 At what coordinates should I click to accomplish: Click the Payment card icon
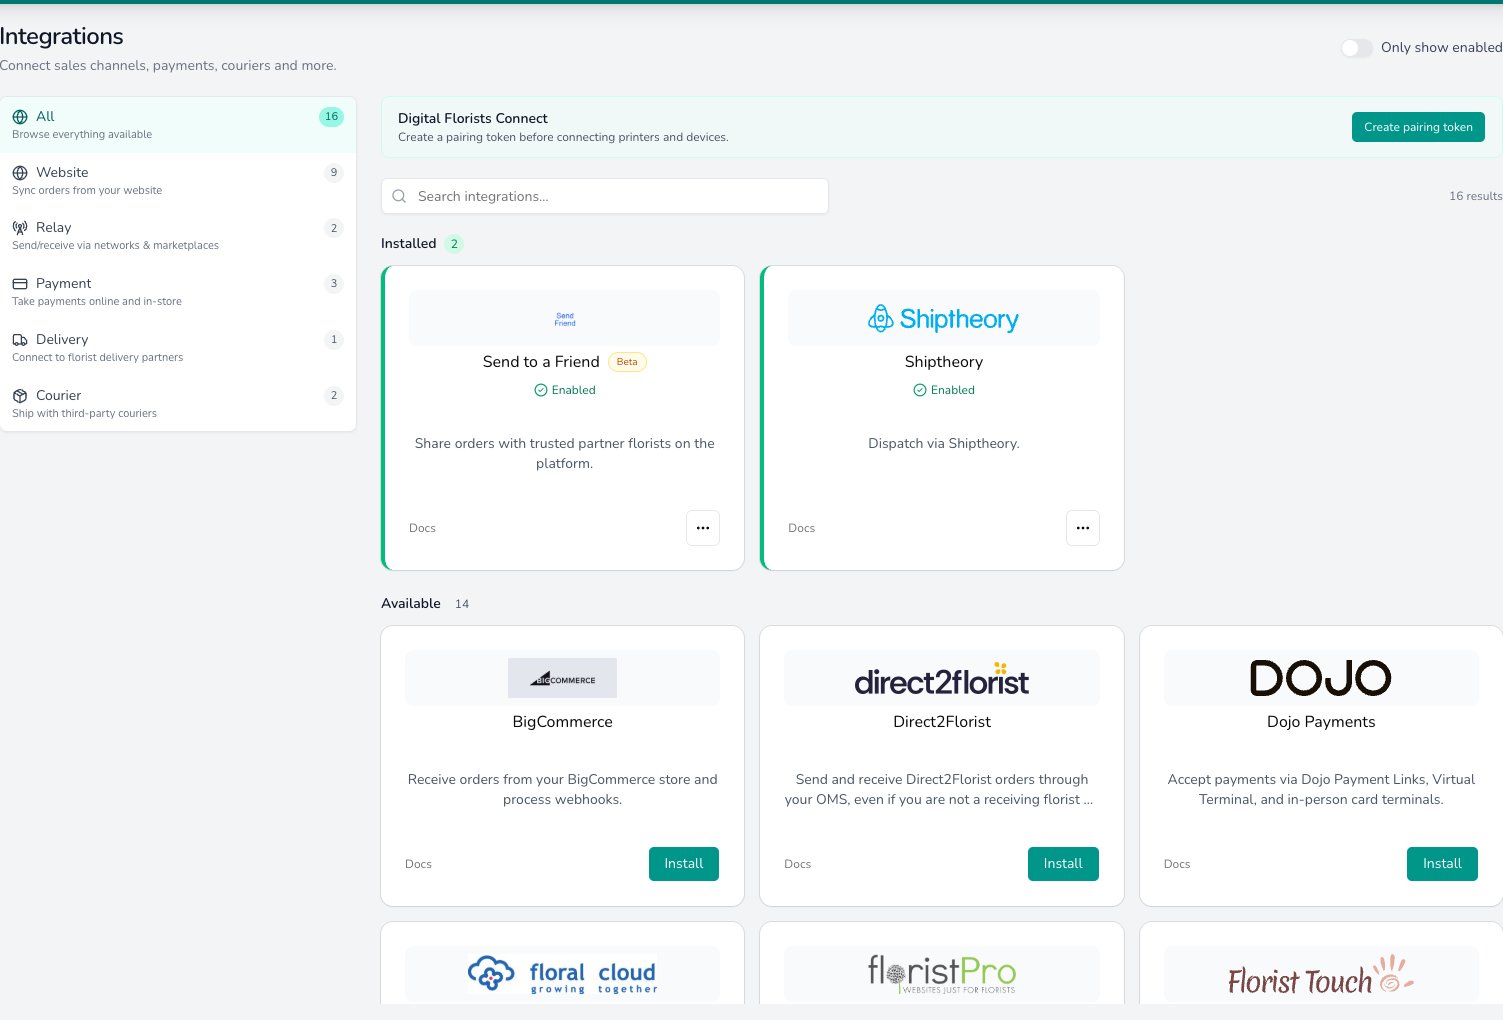coord(20,284)
